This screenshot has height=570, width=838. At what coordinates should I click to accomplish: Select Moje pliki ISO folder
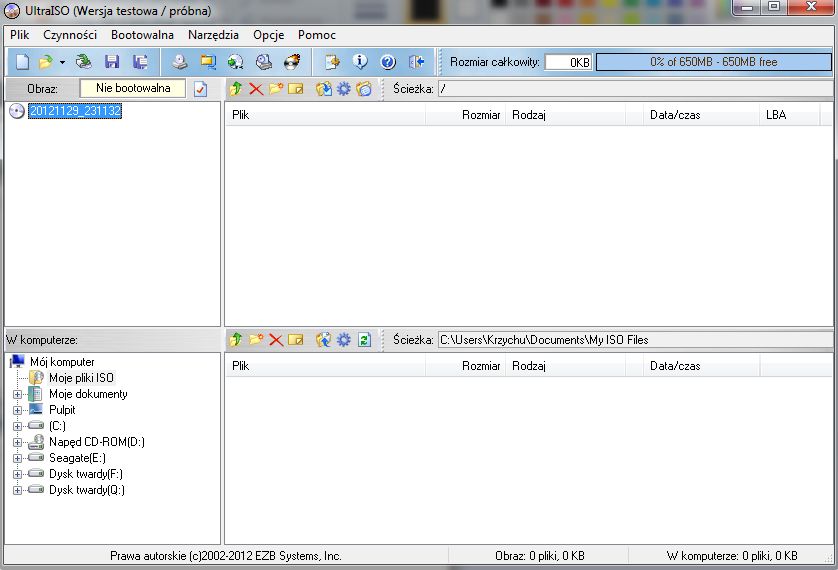(81, 378)
